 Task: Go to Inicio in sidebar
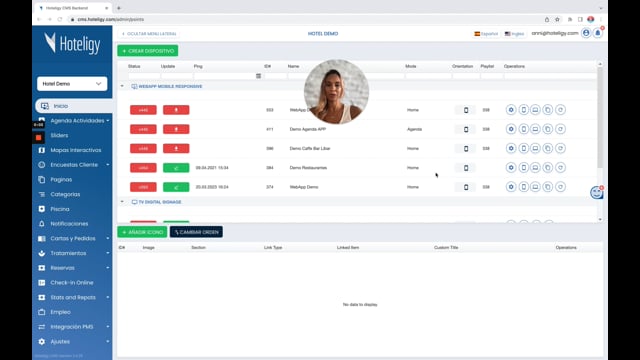pyautogui.click(x=73, y=106)
